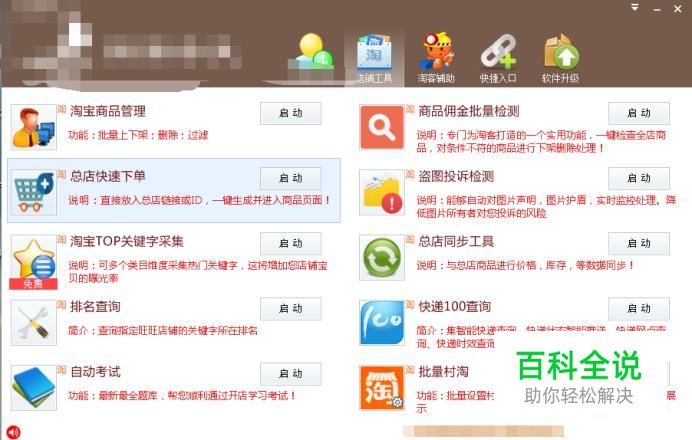Image resolution: width=692 pixels, height=440 pixels.
Task: Switch to the 淘客辅助 tab
Action: coord(436,59)
